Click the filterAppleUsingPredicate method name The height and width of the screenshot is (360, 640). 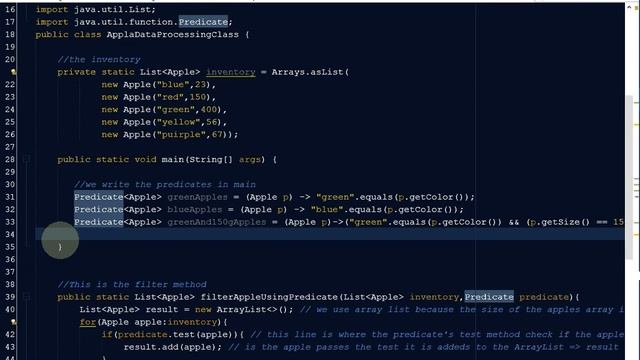click(x=269, y=297)
